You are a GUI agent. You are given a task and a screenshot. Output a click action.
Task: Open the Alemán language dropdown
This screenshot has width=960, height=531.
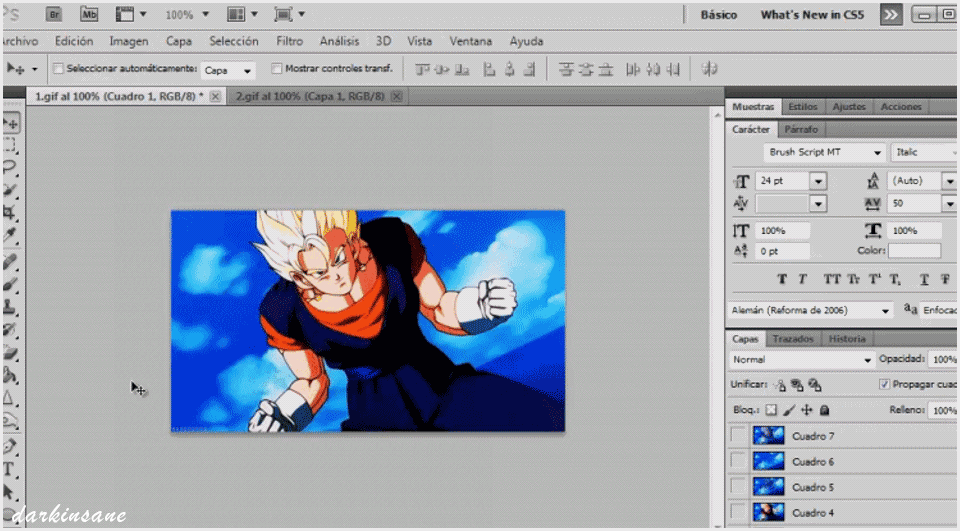point(811,311)
